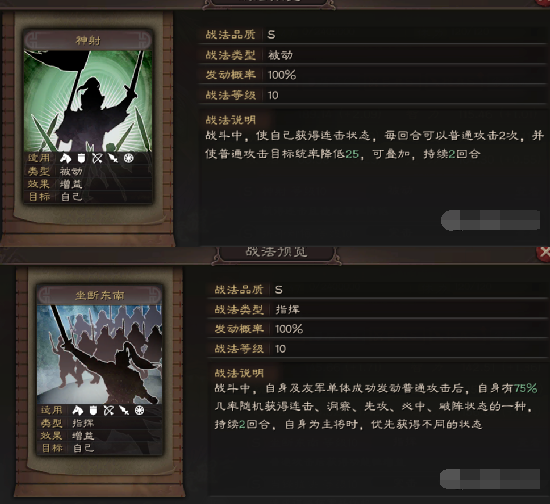Select the shield troop icon on 坐断东南 card
The height and width of the screenshot is (504, 550).
tap(93, 410)
